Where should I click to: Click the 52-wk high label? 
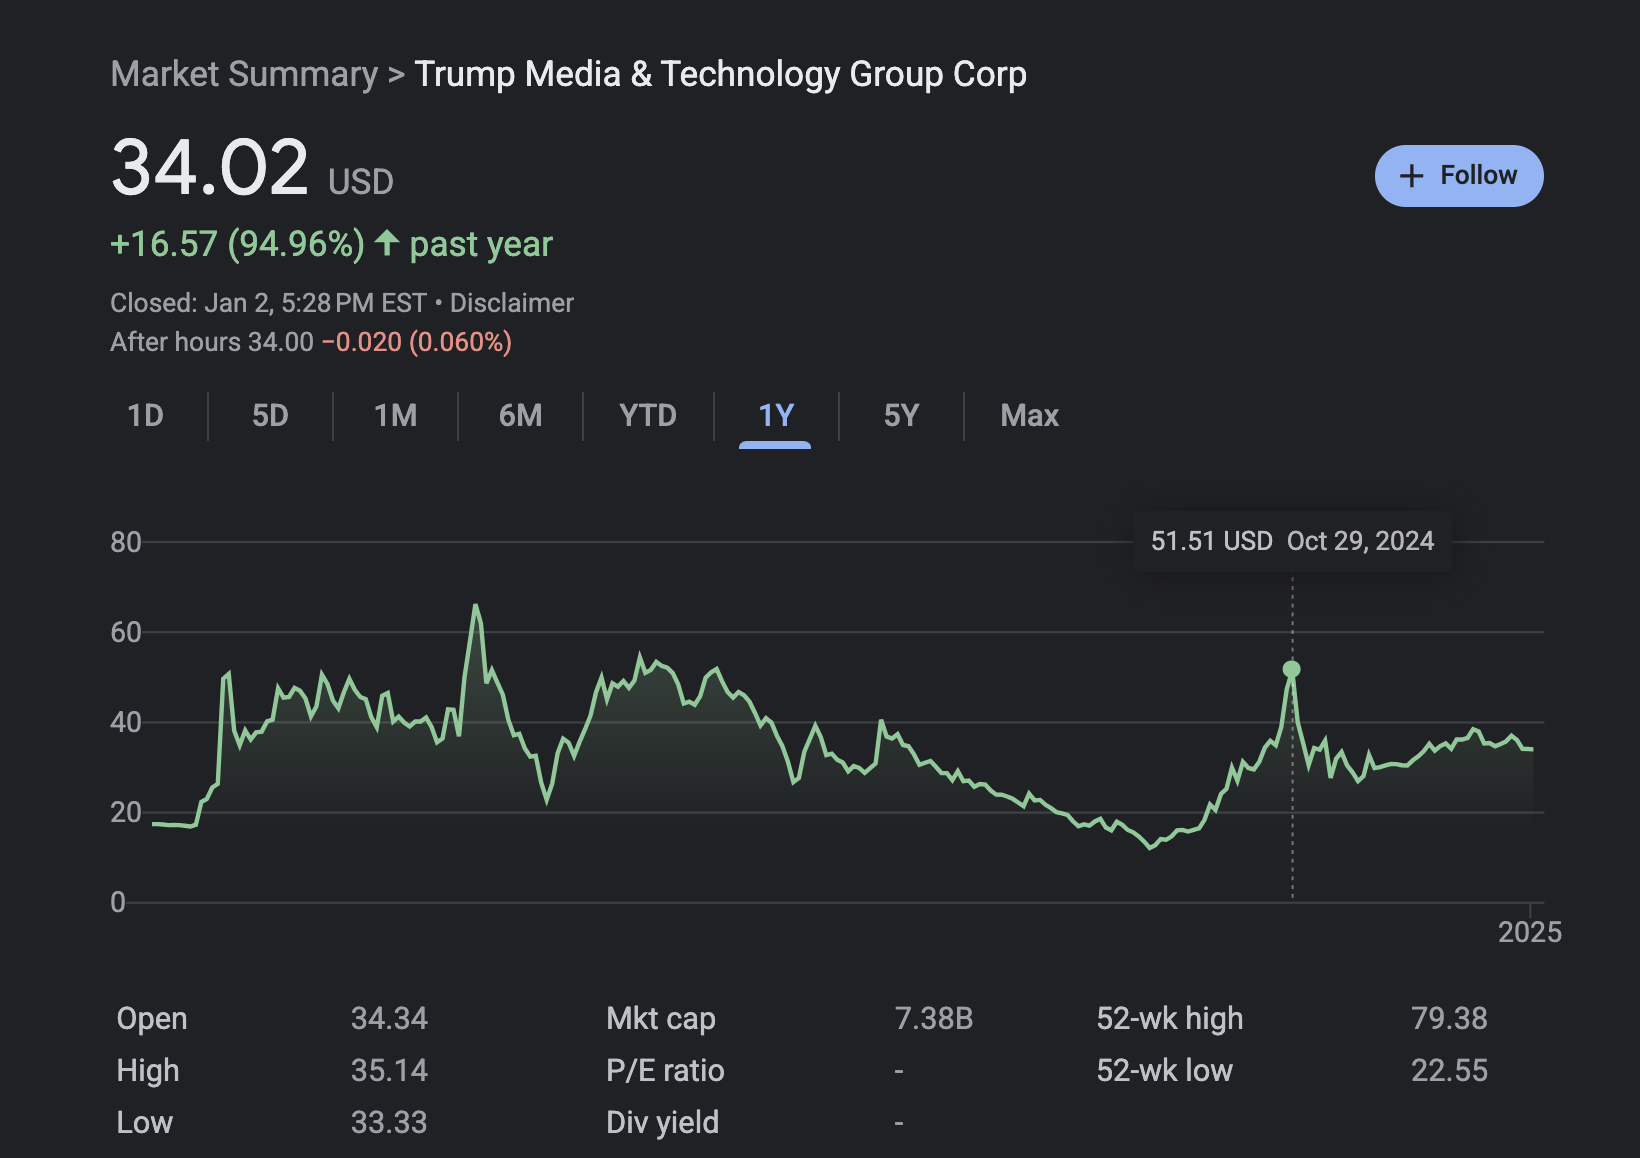(1169, 1018)
